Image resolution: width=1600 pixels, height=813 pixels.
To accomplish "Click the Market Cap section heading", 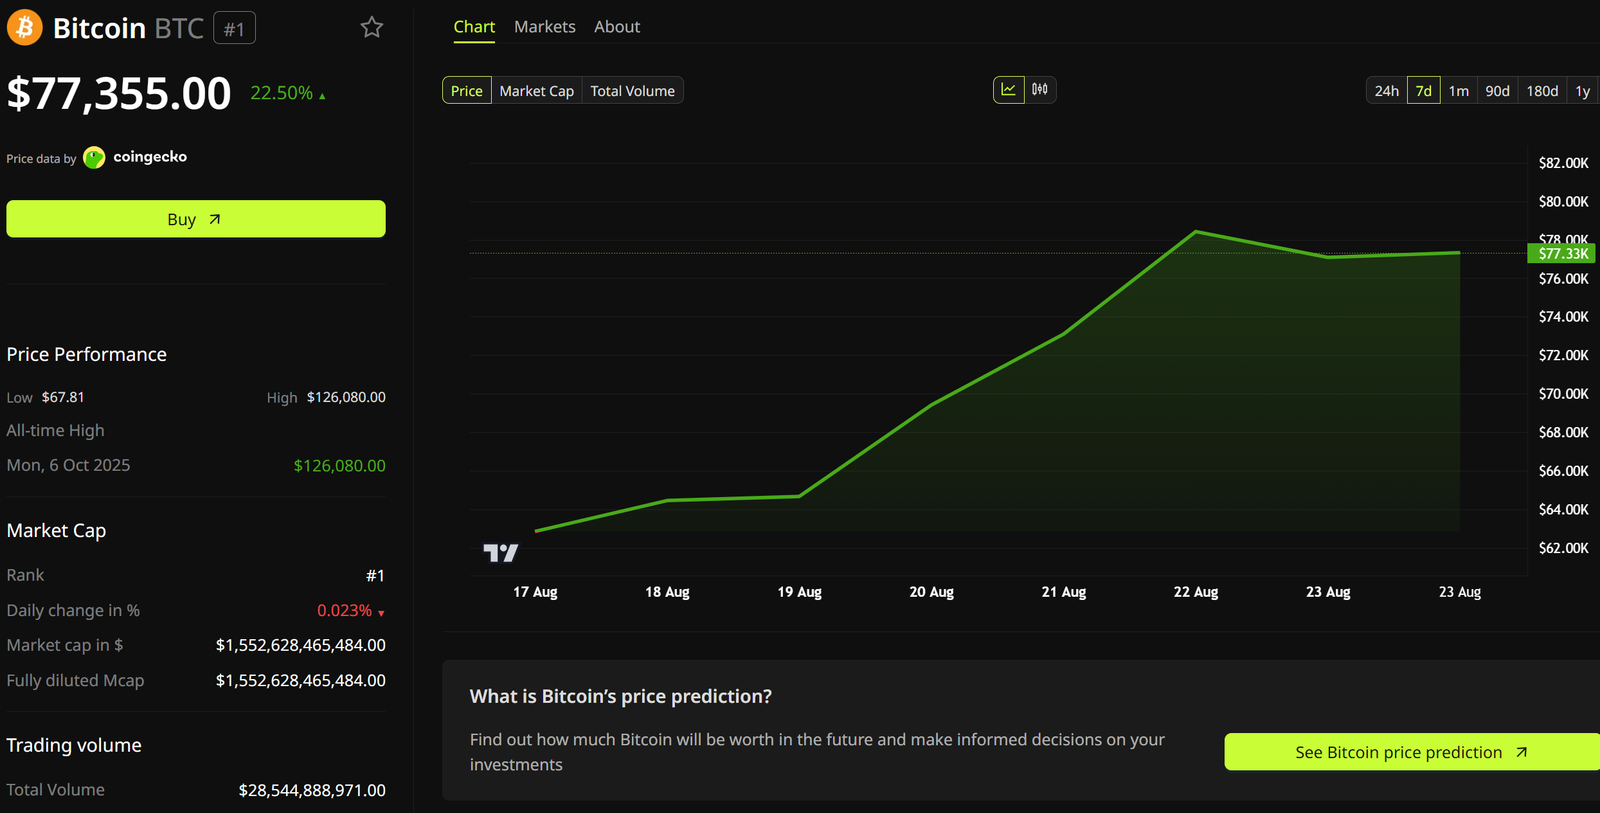I will click(56, 530).
